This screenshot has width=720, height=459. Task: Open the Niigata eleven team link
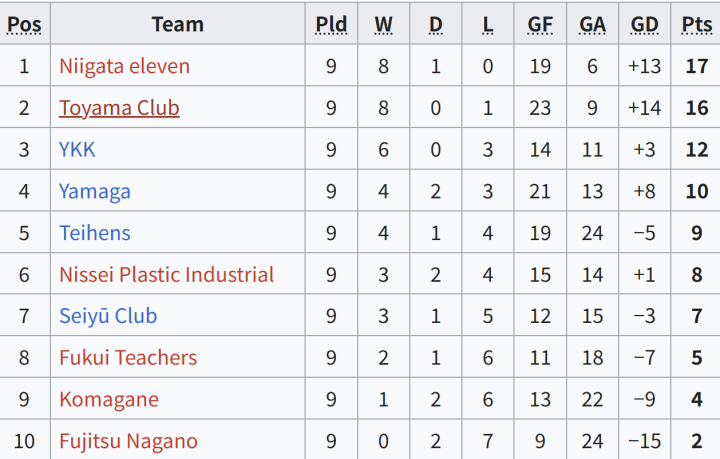[x=124, y=66]
